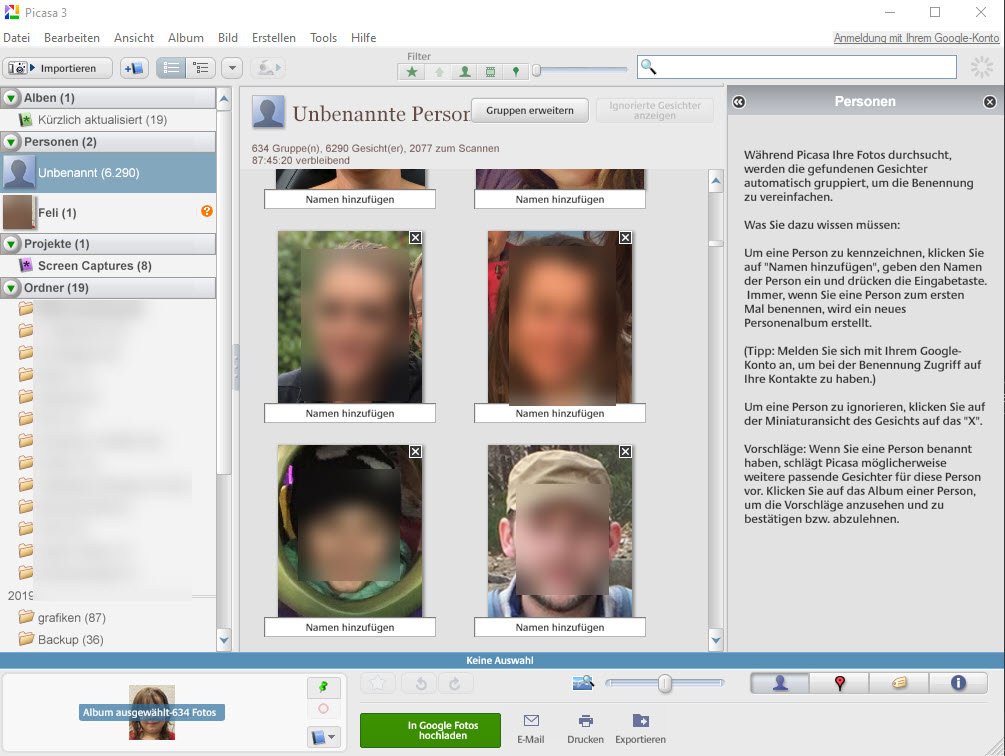The image size is (1005, 756).
Task: Click the E-Mail button
Action: [x=531, y=729]
